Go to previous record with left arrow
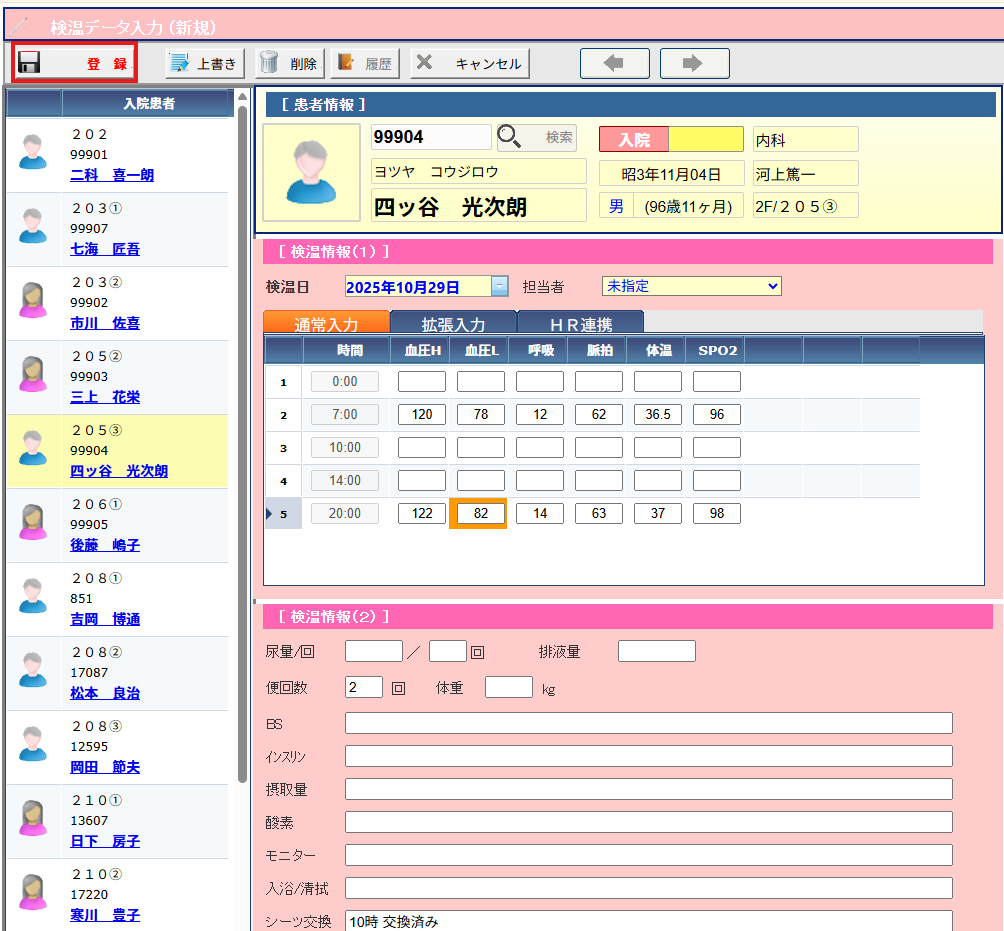1004x931 pixels. pyautogui.click(x=614, y=63)
